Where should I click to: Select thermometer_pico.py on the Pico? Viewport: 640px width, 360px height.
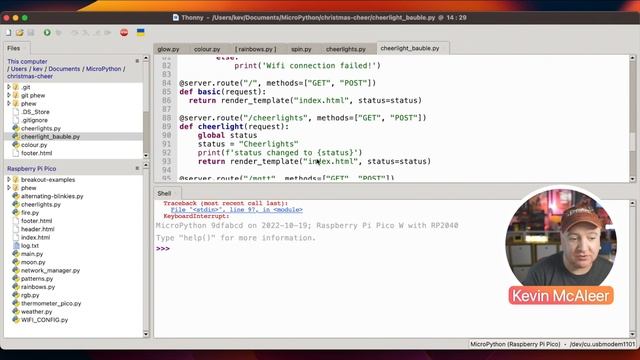pos(51,303)
